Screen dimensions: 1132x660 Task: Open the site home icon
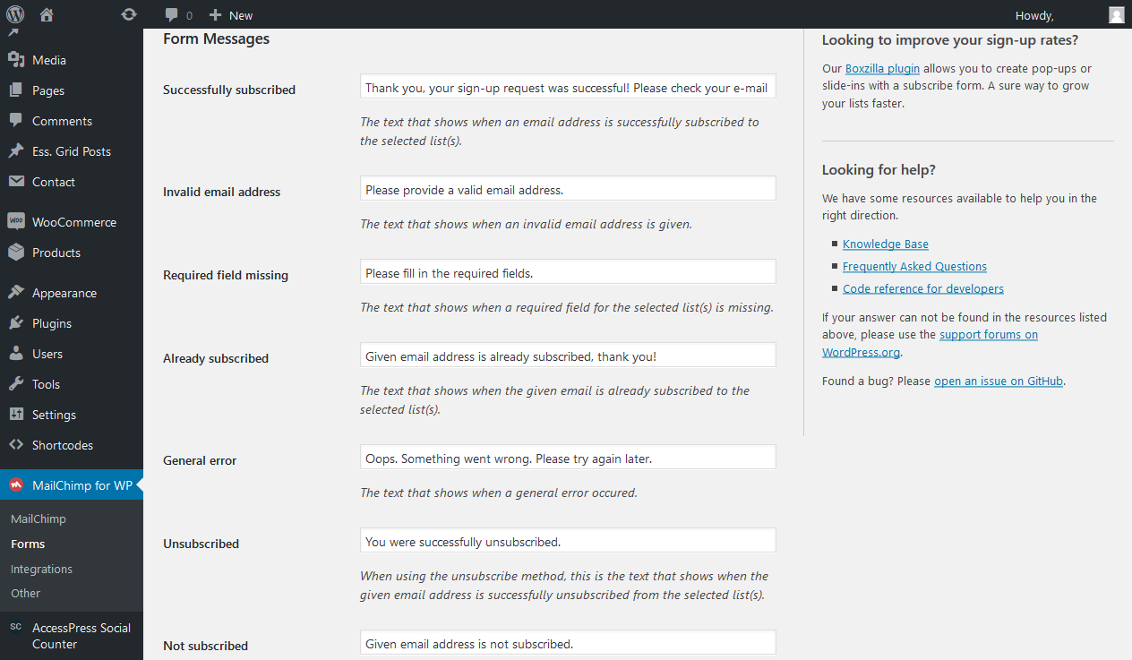click(x=47, y=15)
